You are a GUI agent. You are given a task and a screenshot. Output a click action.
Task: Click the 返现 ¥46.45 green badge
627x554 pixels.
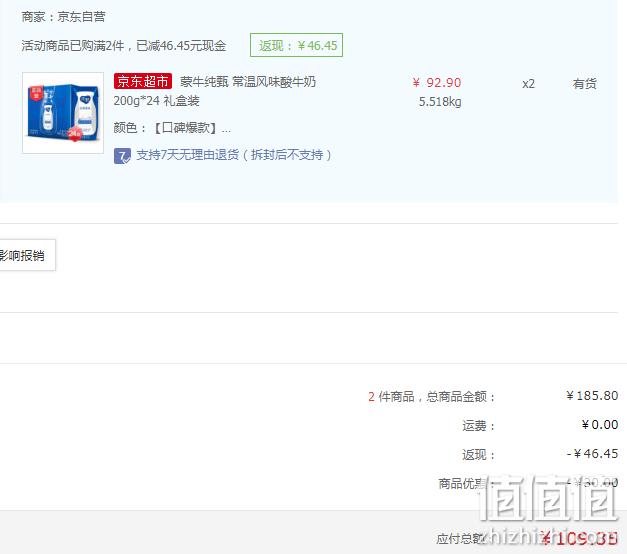coord(296,45)
